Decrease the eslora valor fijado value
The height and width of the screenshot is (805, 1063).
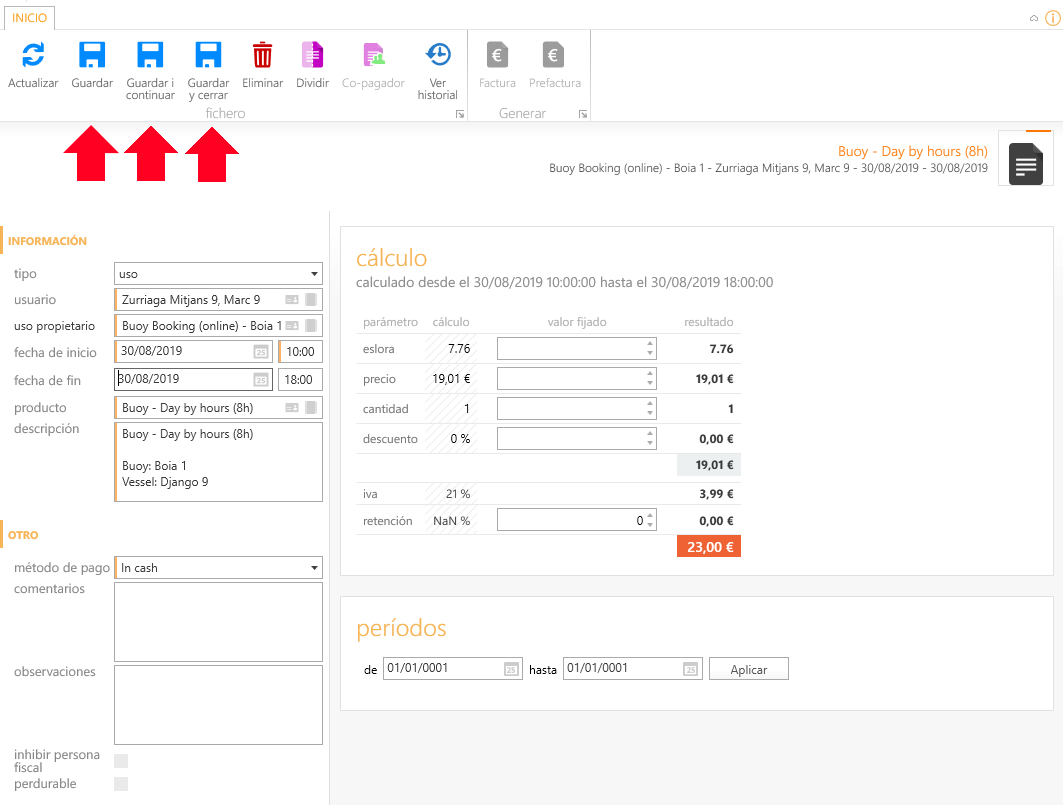[650, 353]
